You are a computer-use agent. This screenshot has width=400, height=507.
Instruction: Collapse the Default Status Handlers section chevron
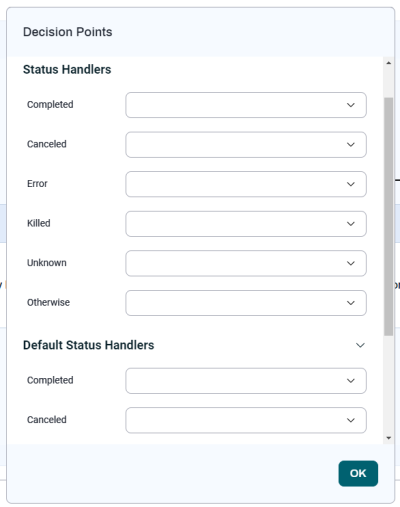tap(360, 345)
